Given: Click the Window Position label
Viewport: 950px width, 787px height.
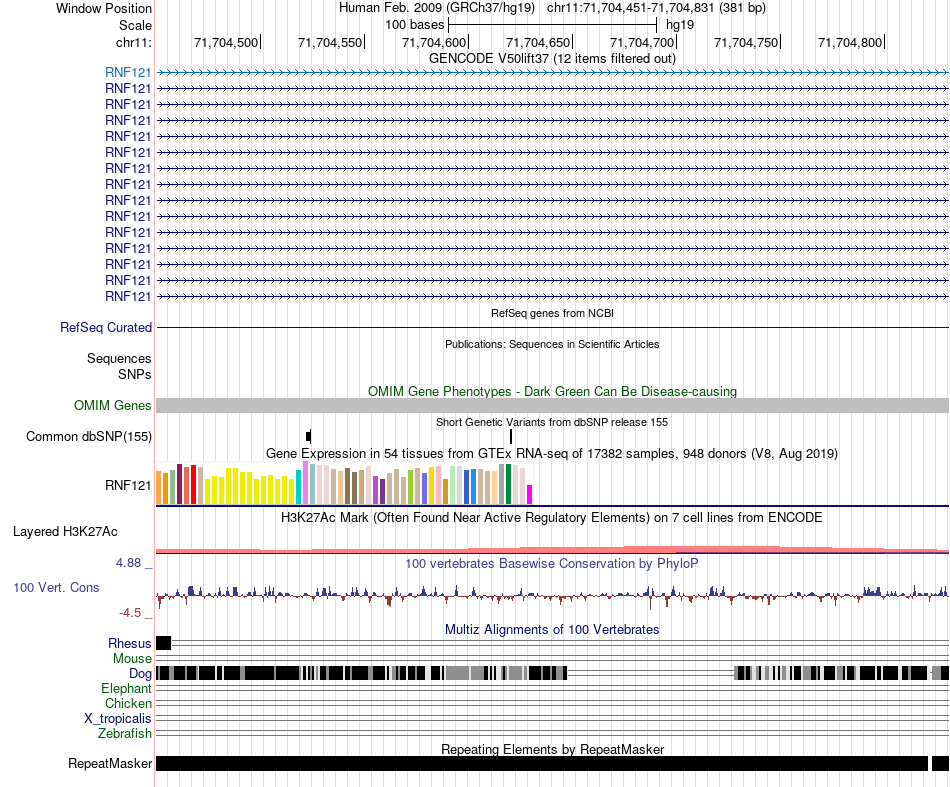Looking at the screenshot, I should coord(104,8).
